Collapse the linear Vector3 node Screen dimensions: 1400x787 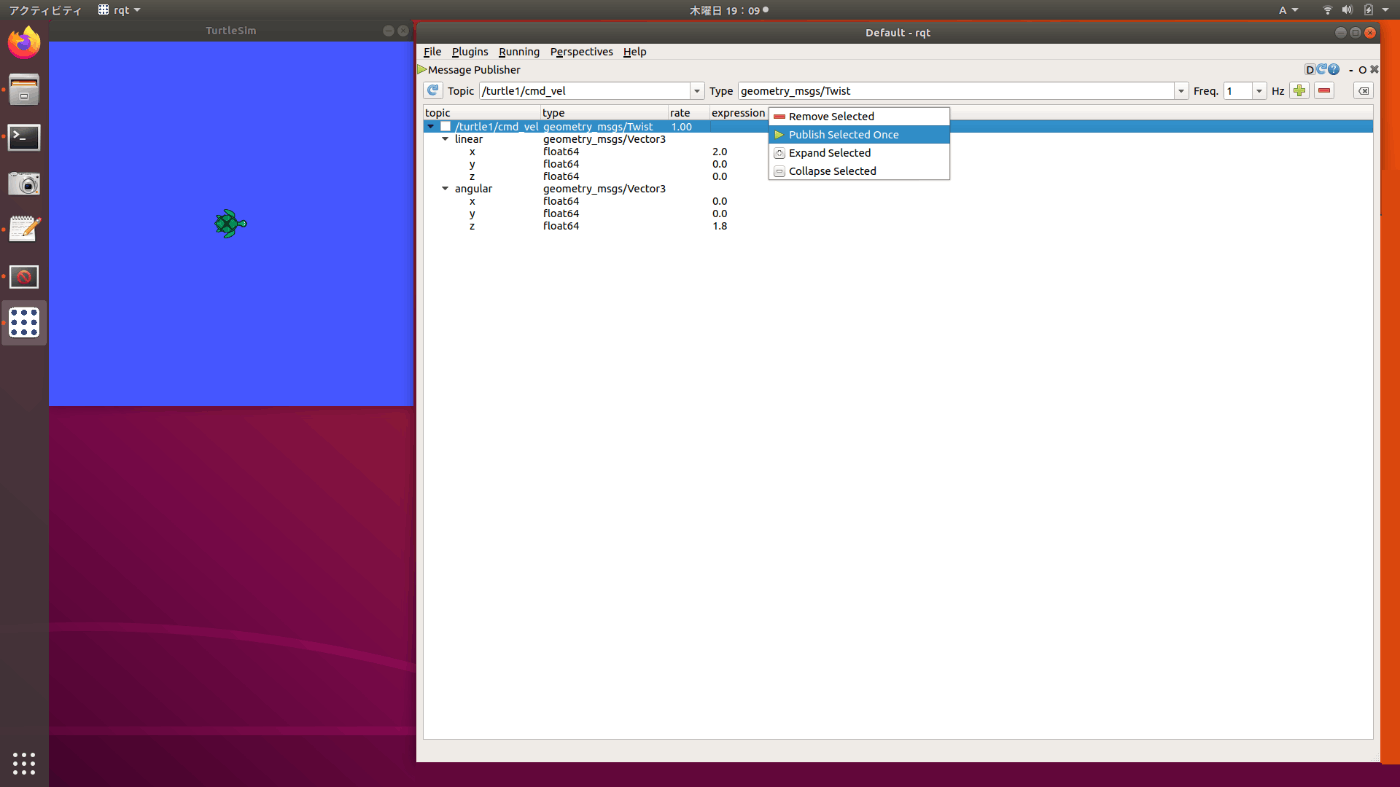[445, 139]
